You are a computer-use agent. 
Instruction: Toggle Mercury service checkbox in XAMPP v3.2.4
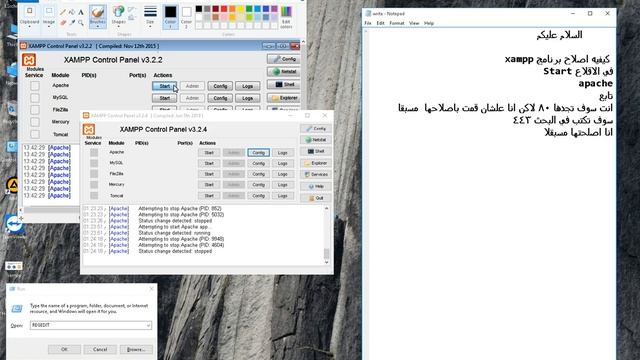point(94,185)
